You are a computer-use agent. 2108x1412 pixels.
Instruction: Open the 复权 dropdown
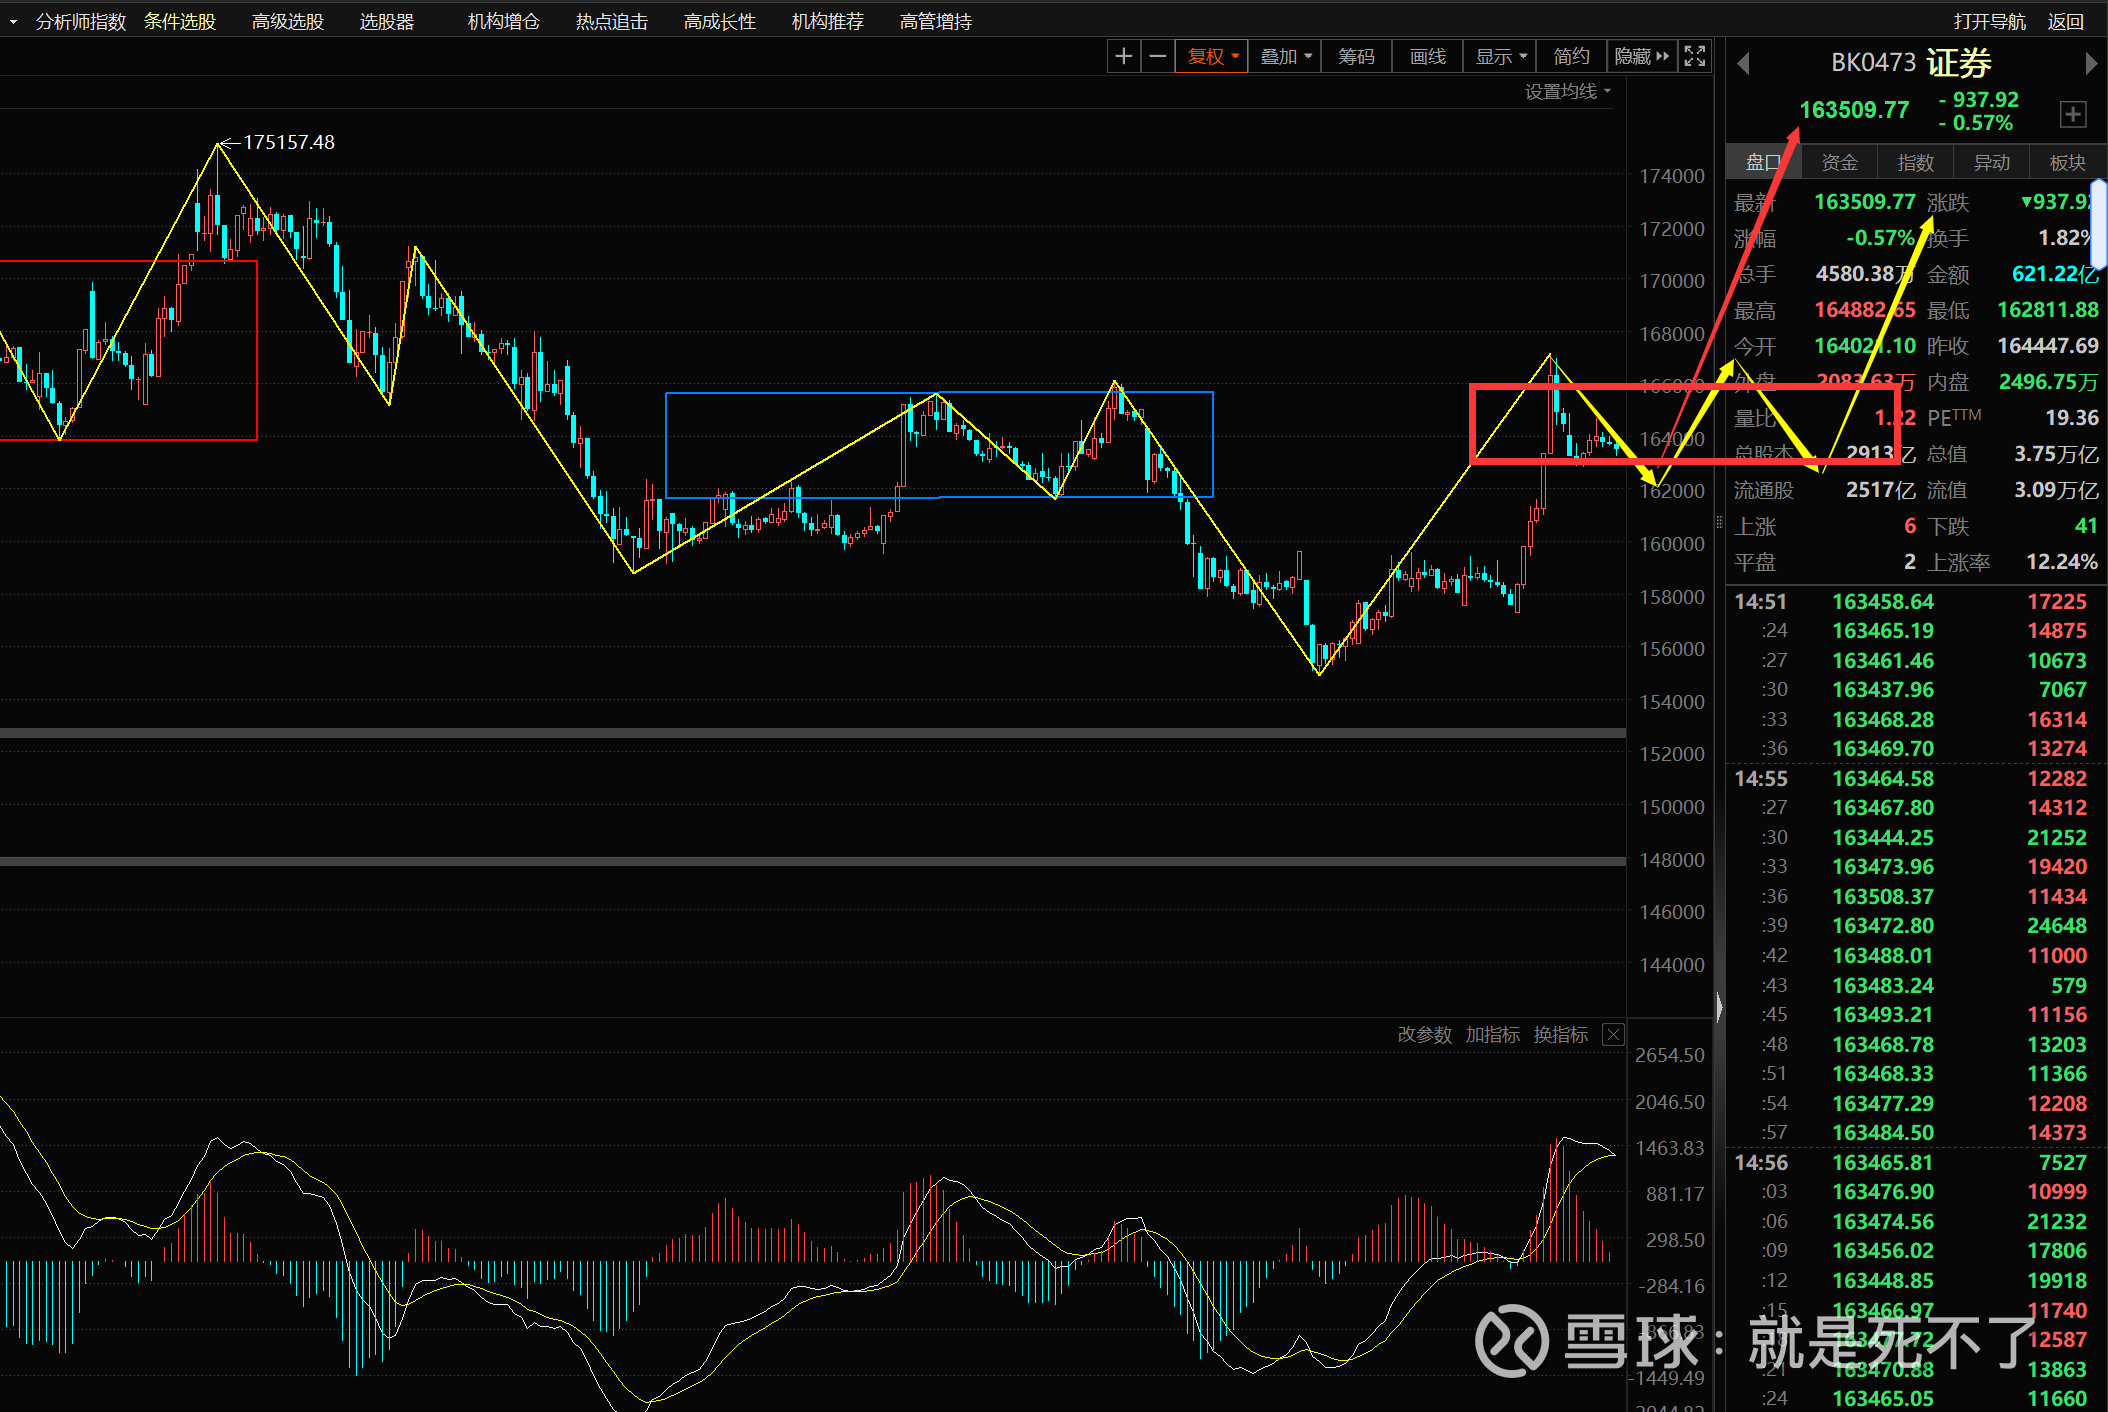tap(1212, 57)
